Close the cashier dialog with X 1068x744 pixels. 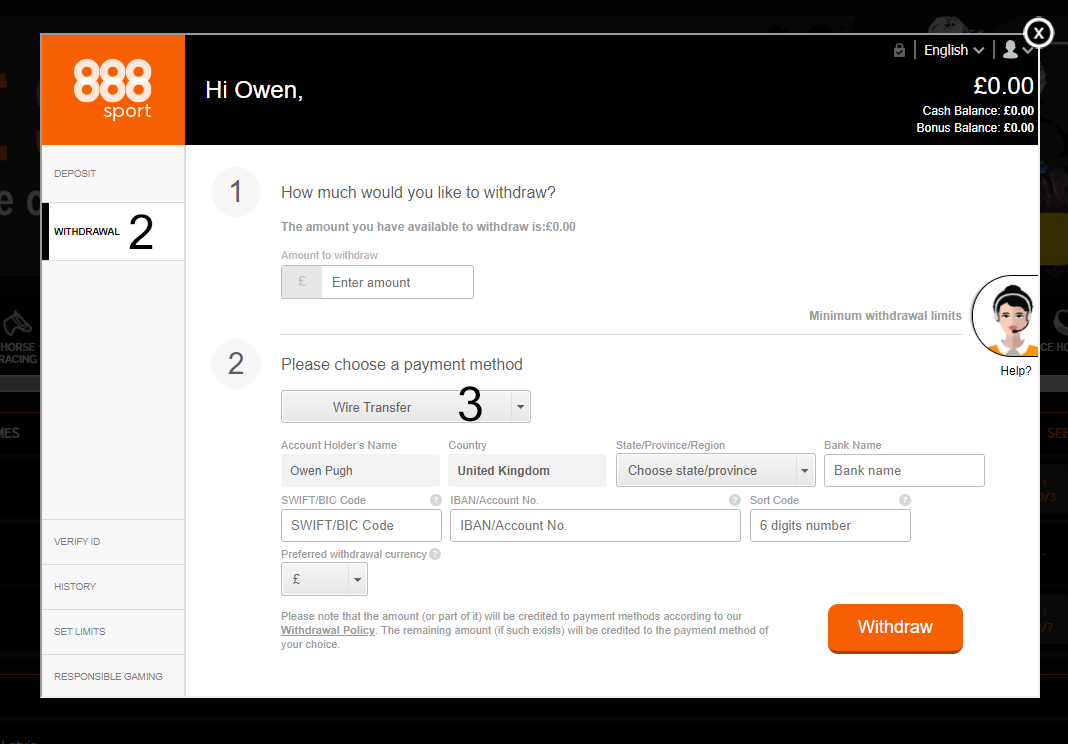click(x=1038, y=33)
